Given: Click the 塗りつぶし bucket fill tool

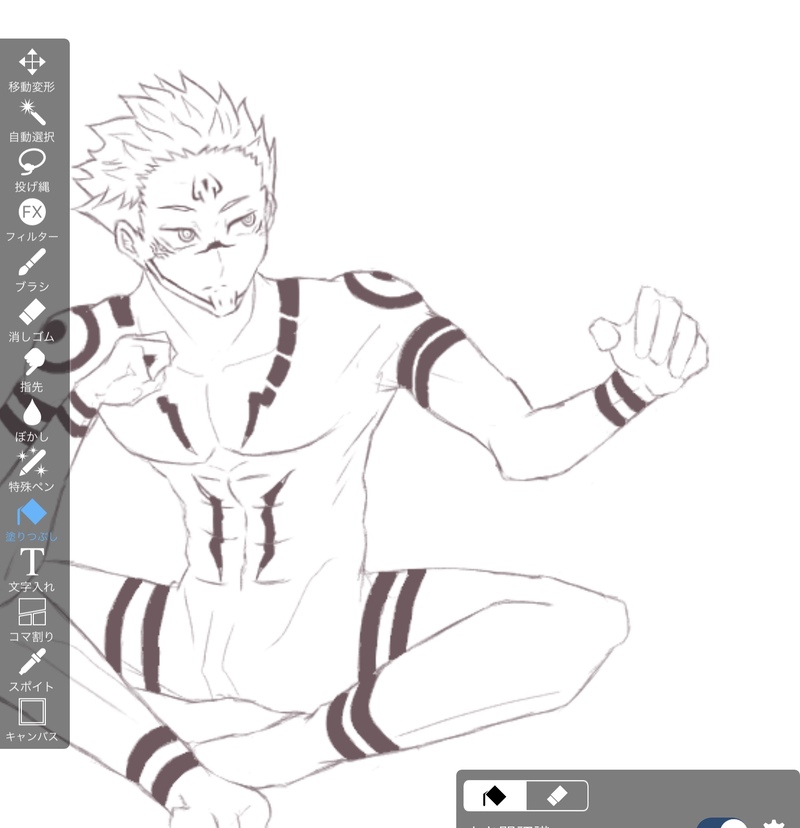Looking at the screenshot, I should 32,521.
